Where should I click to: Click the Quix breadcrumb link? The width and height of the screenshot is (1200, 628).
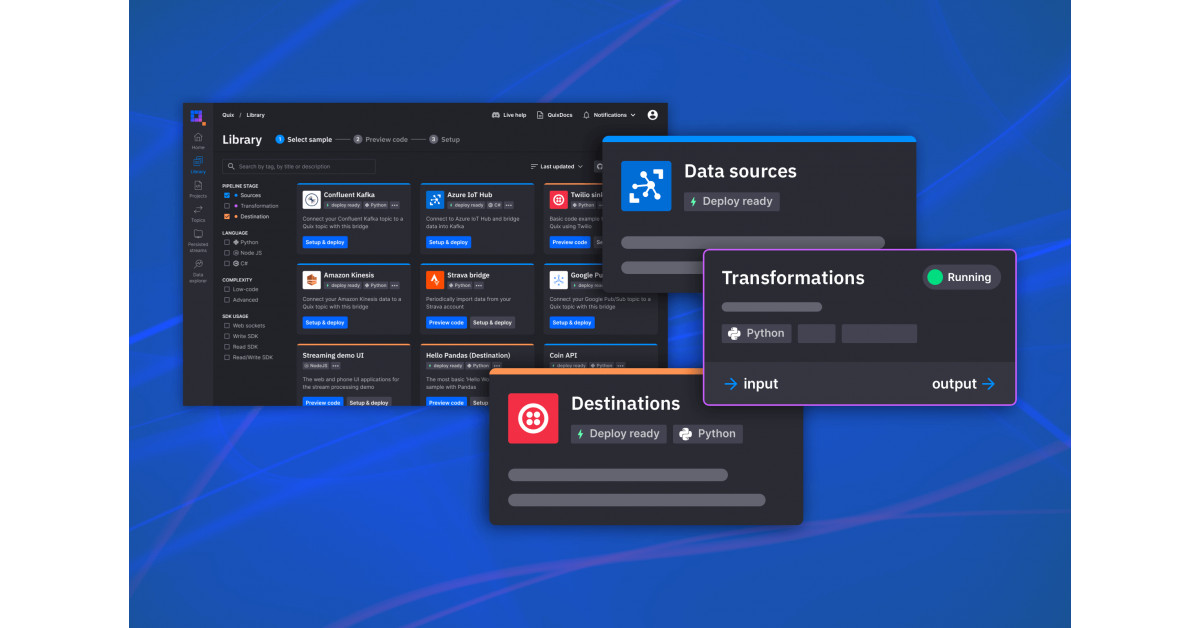(227, 115)
